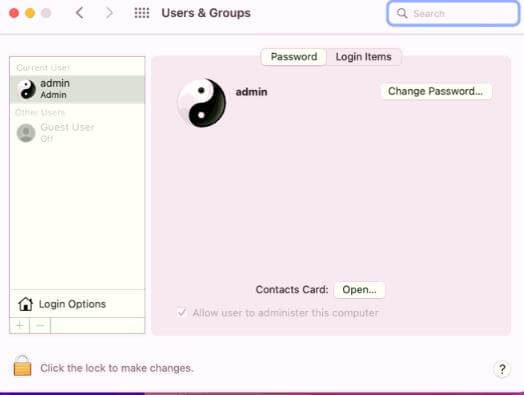
Task: Toggle Allow user to administer this computer
Action: [x=182, y=313]
